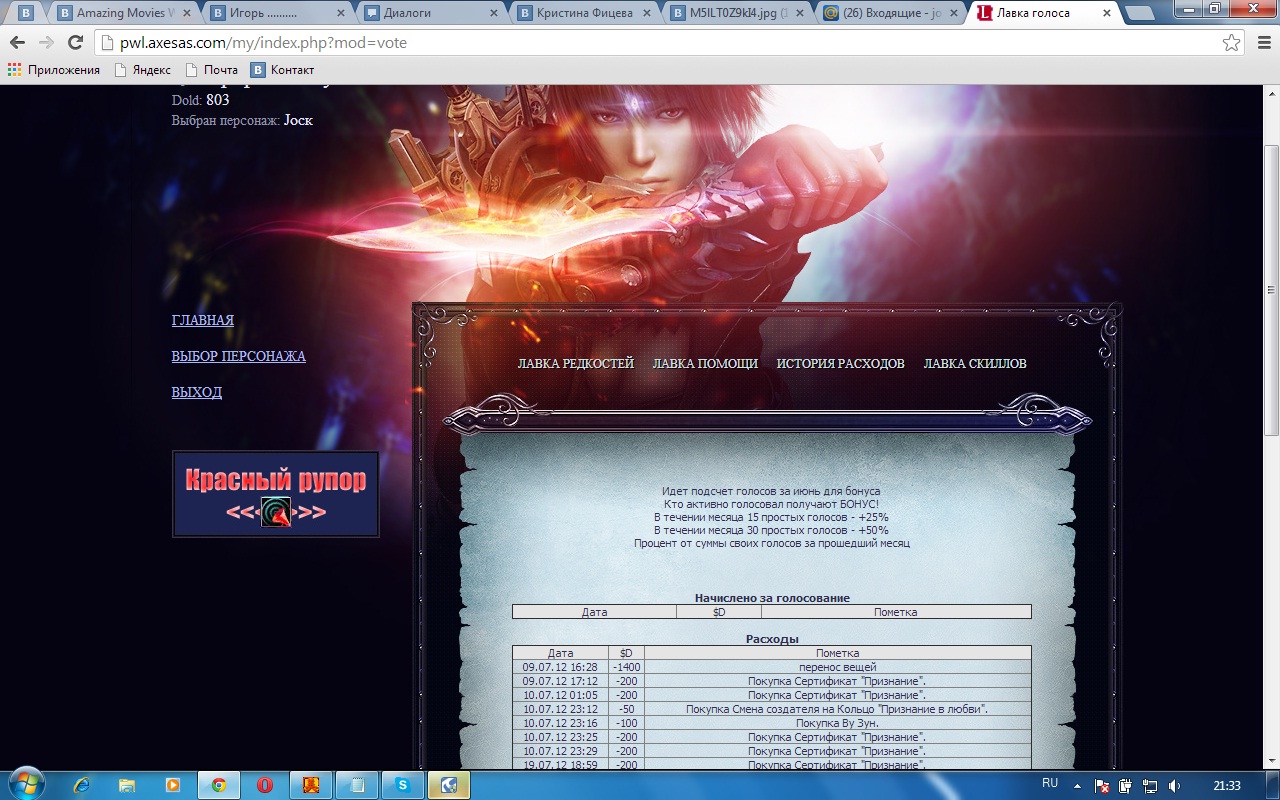Bookmark this page with the star icon
The width and height of the screenshot is (1280, 800).
1231,43
